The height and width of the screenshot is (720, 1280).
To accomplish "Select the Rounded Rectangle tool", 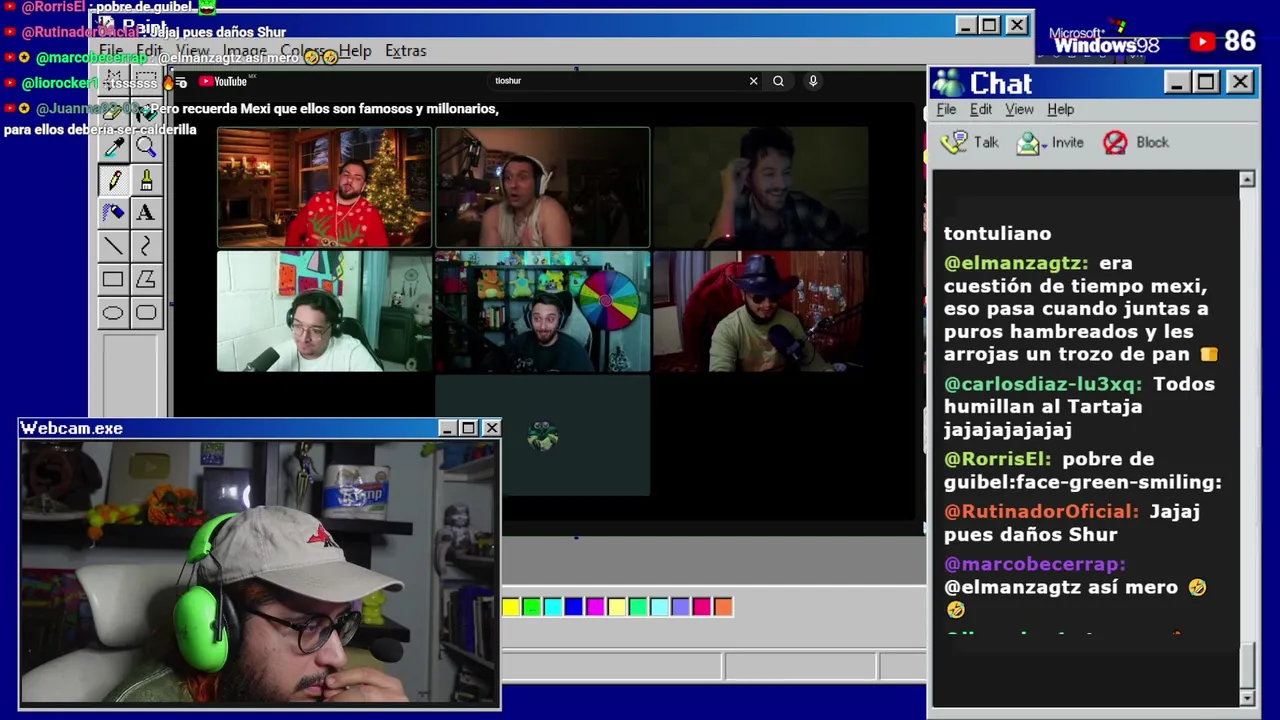I will coord(146,313).
